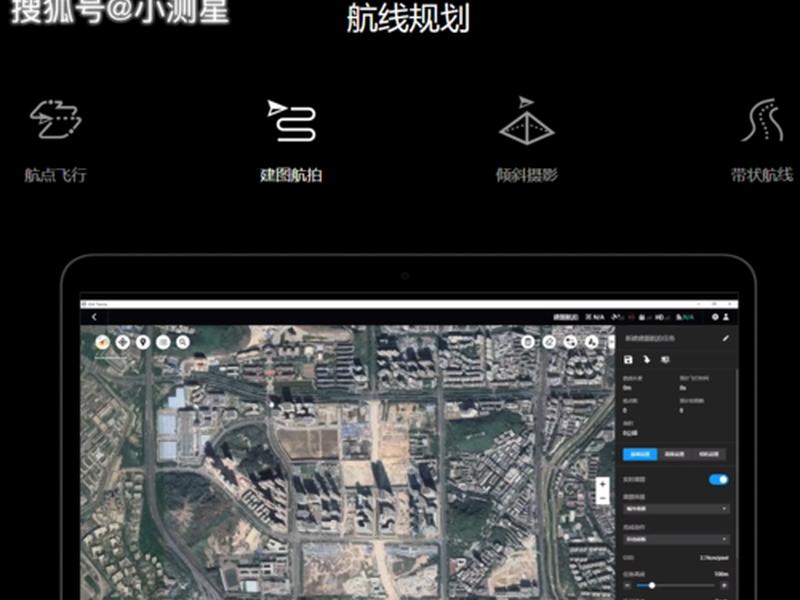Click the import icon beside save
The width and height of the screenshot is (800, 600).
(x=646, y=360)
